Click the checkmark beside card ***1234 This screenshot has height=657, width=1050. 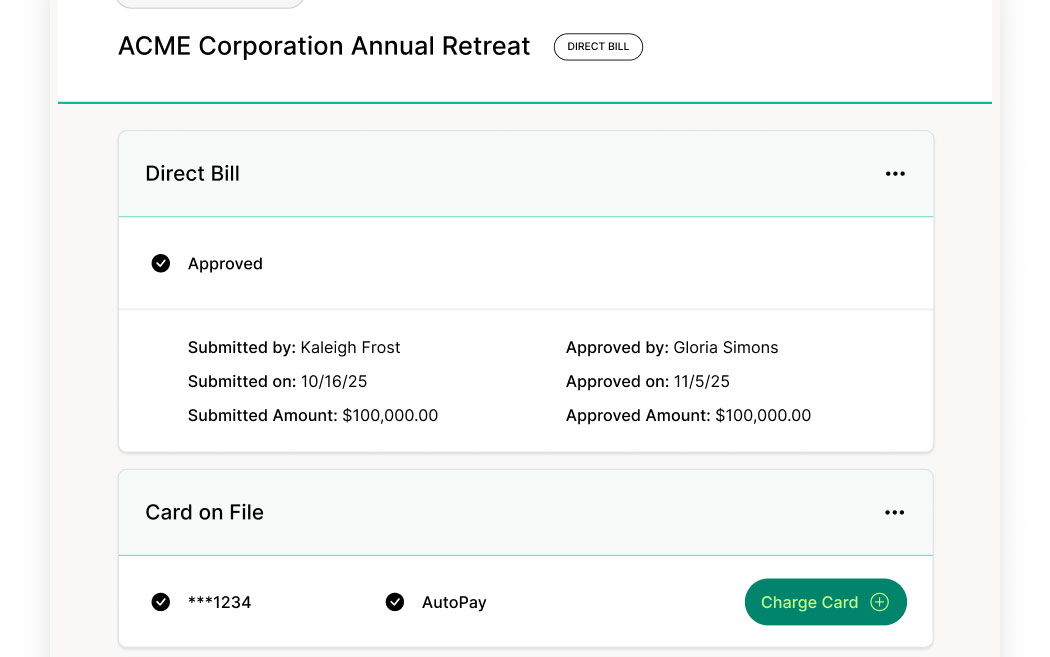pos(161,602)
